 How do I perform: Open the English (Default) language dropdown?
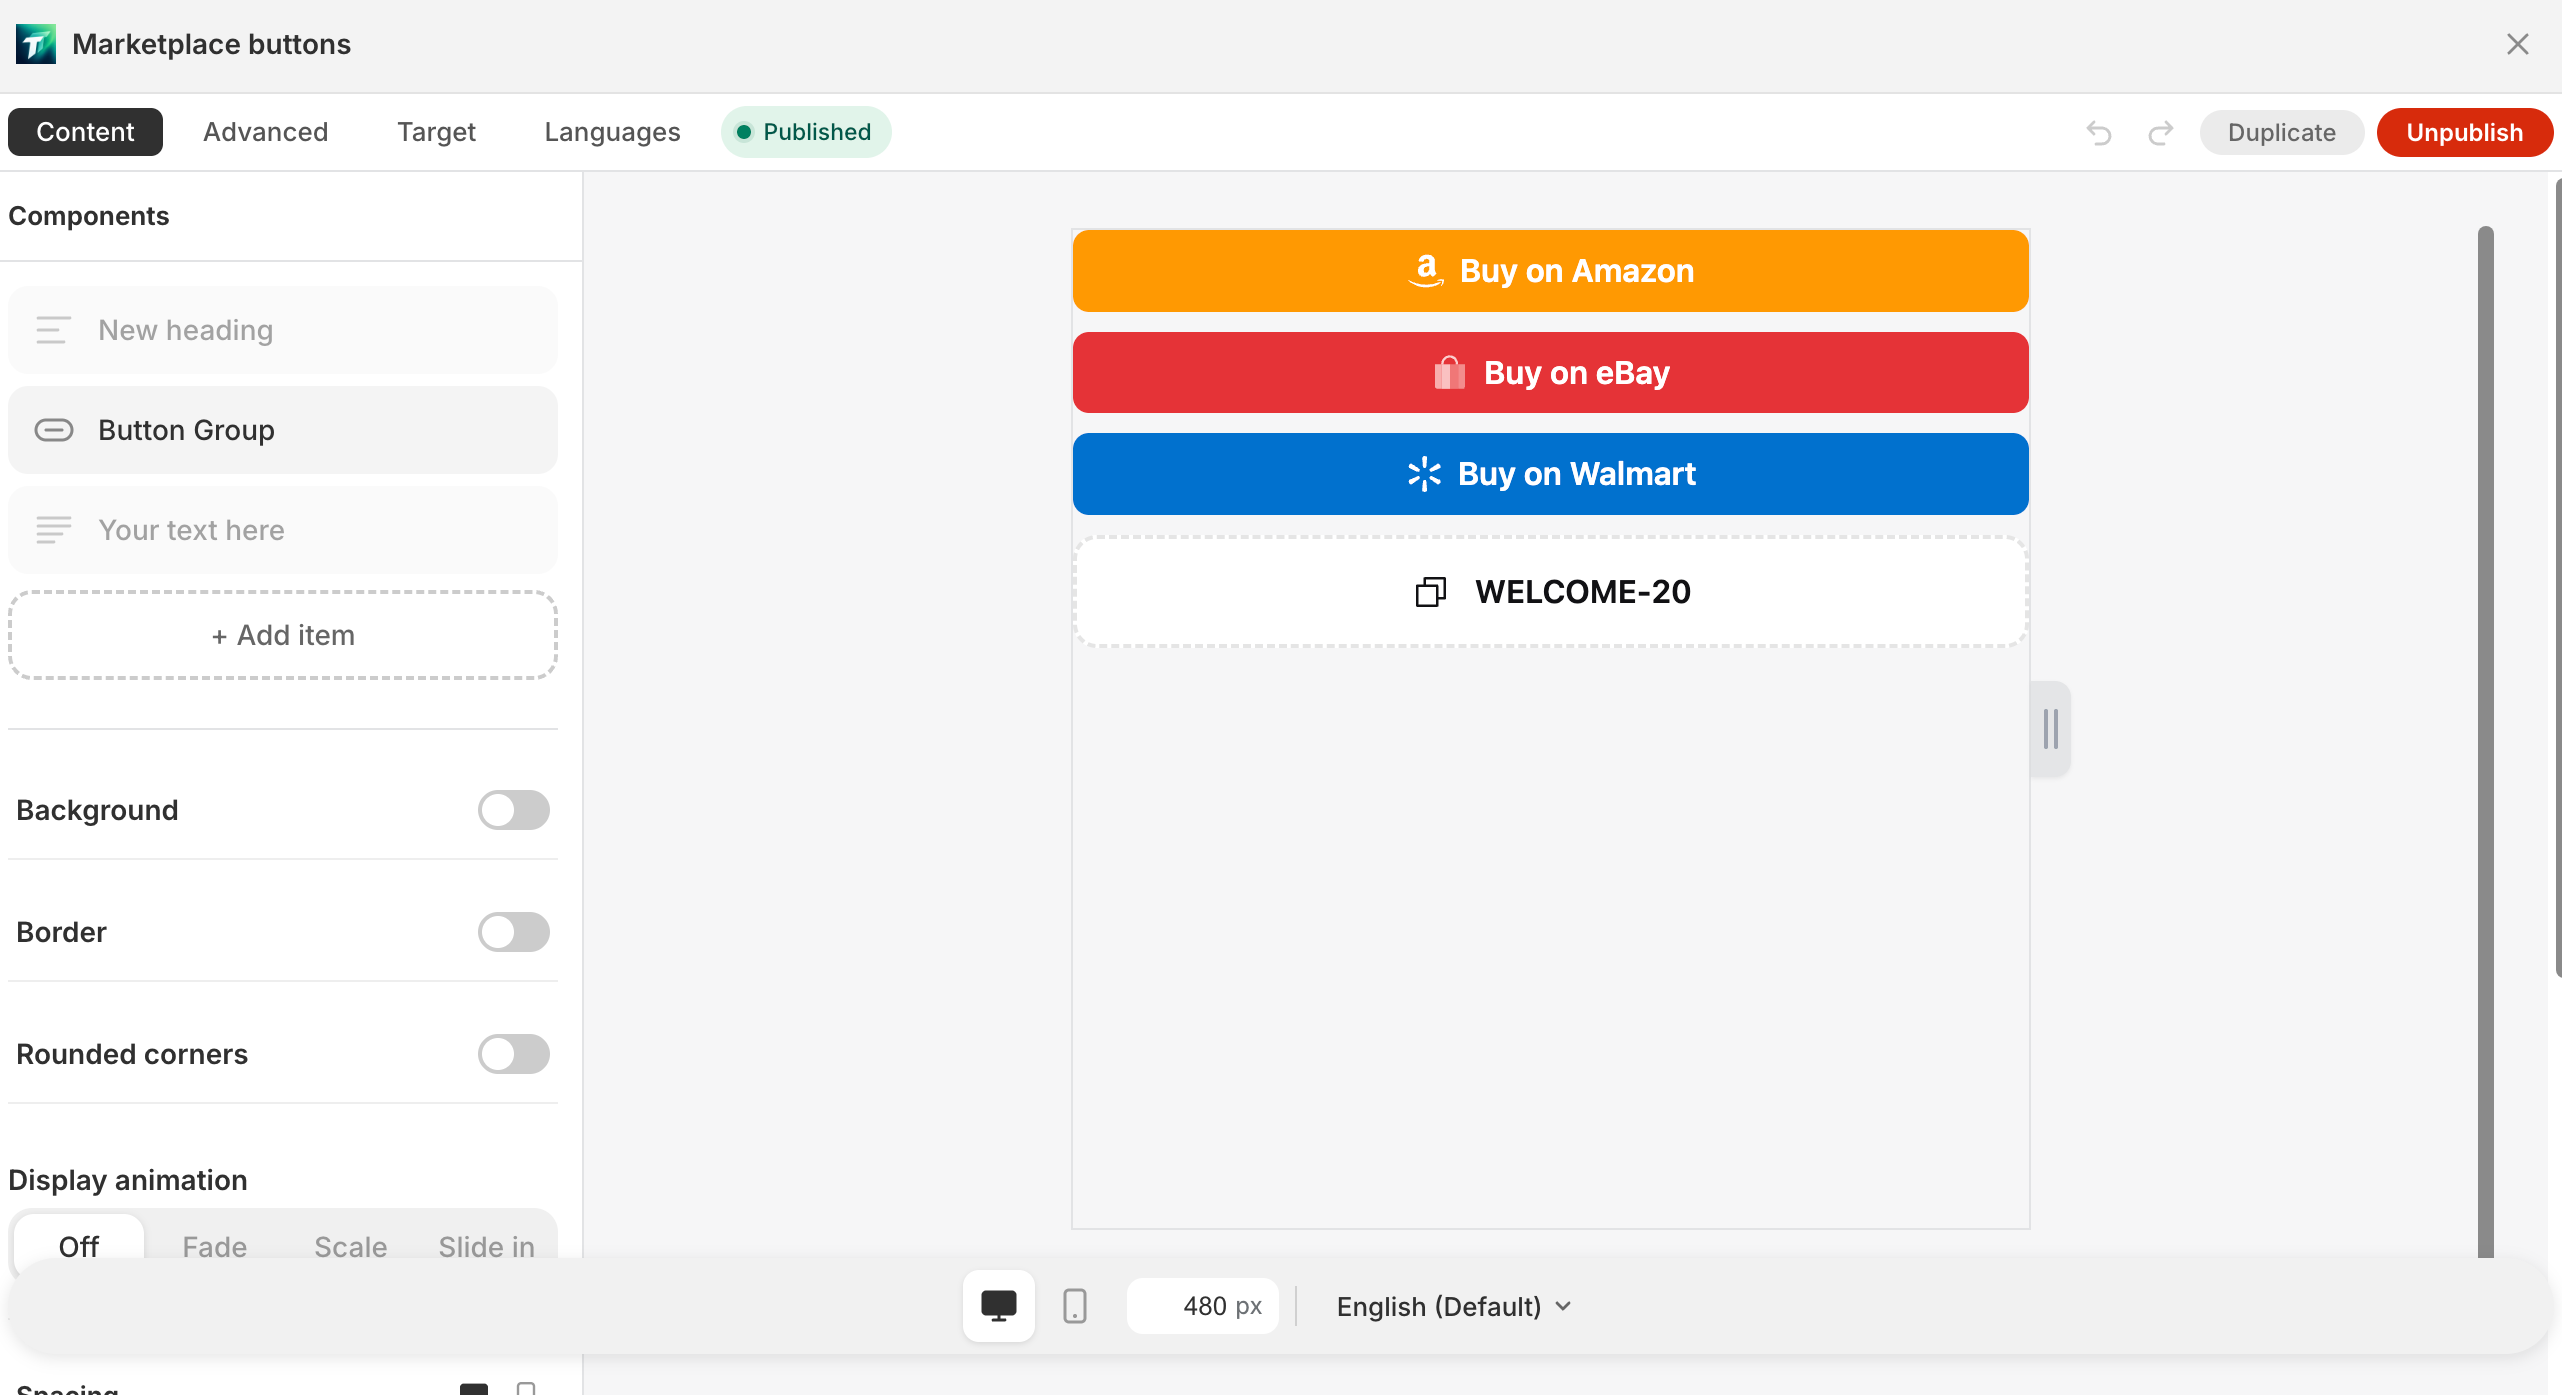pyautogui.click(x=1454, y=1306)
